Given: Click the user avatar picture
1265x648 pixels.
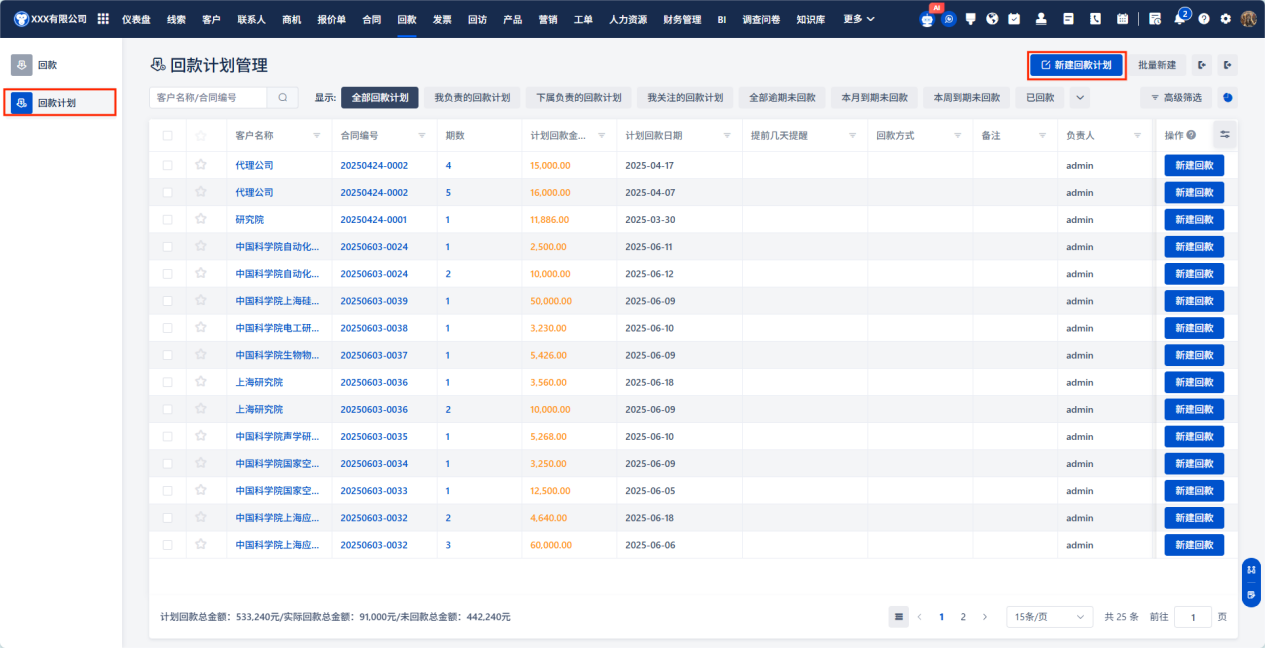Looking at the screenshot, I should [x=1248, y=19].
